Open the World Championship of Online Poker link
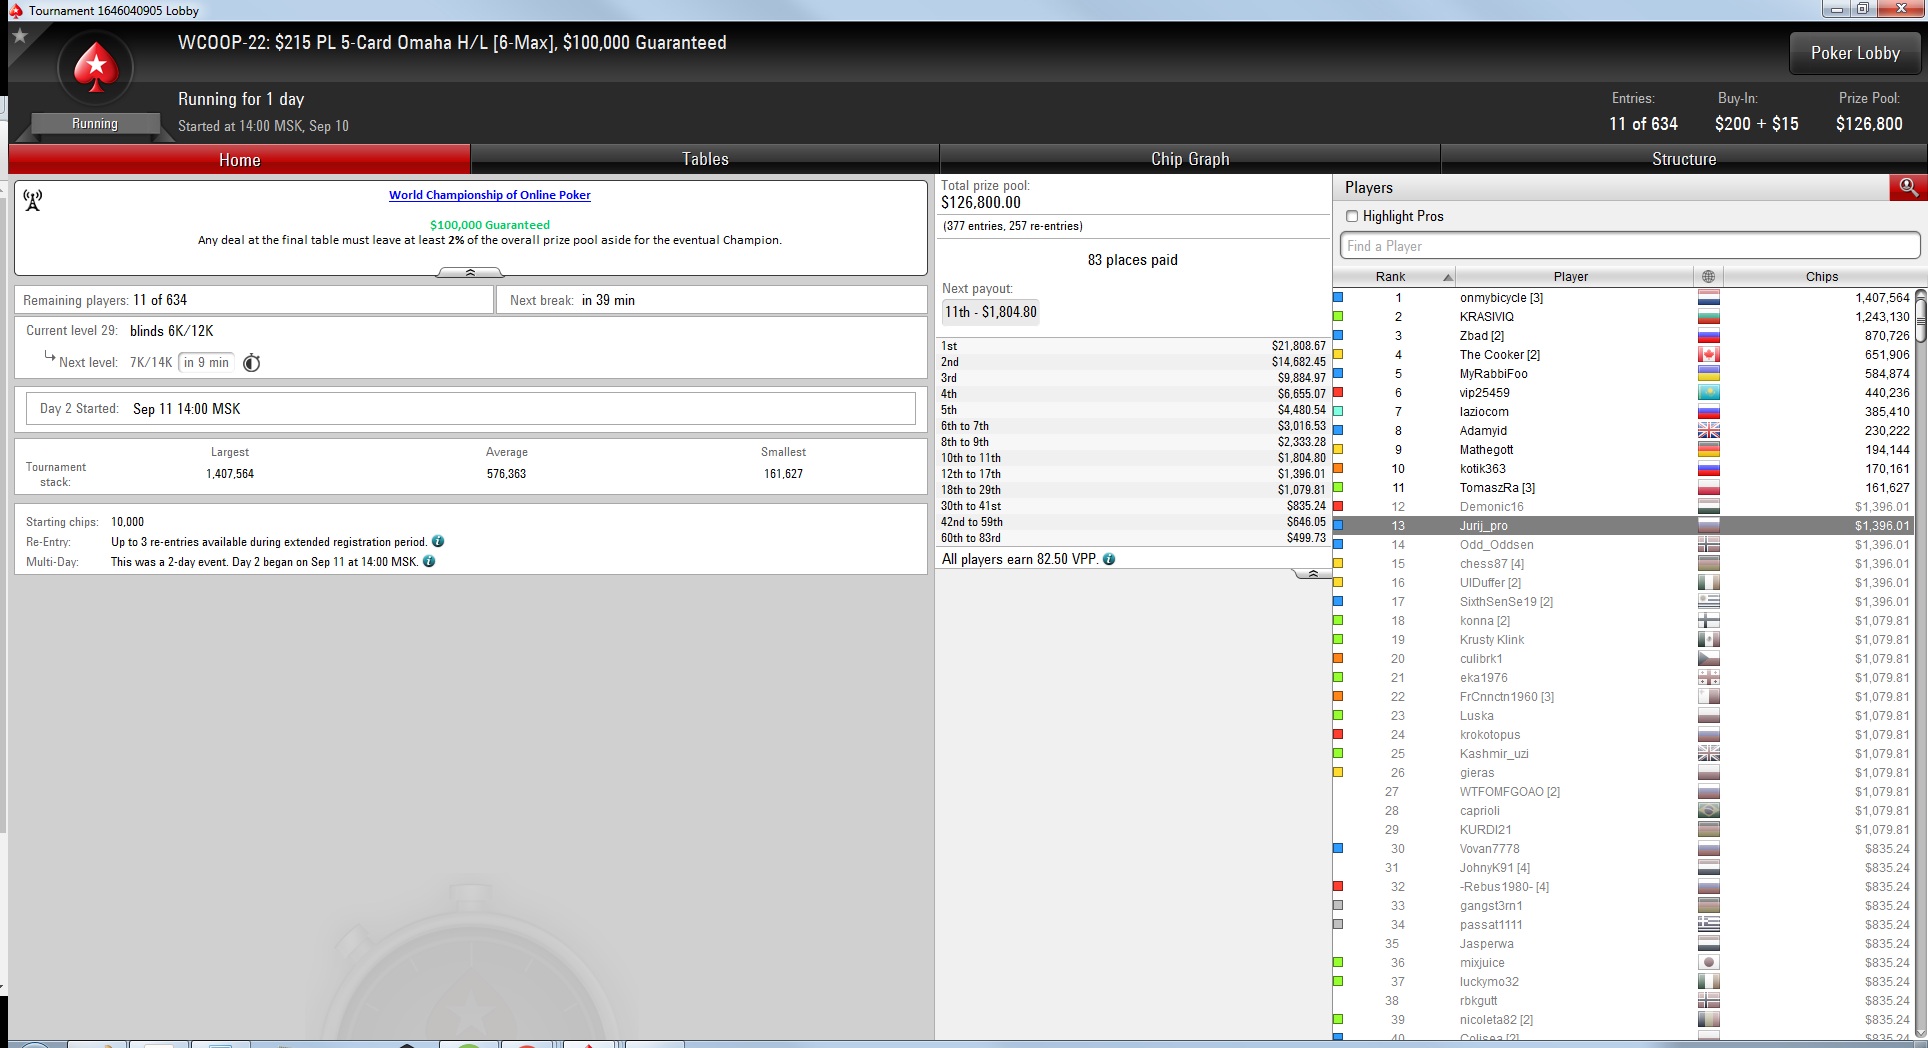The image size is (1928, 1048). pos(490,195)
